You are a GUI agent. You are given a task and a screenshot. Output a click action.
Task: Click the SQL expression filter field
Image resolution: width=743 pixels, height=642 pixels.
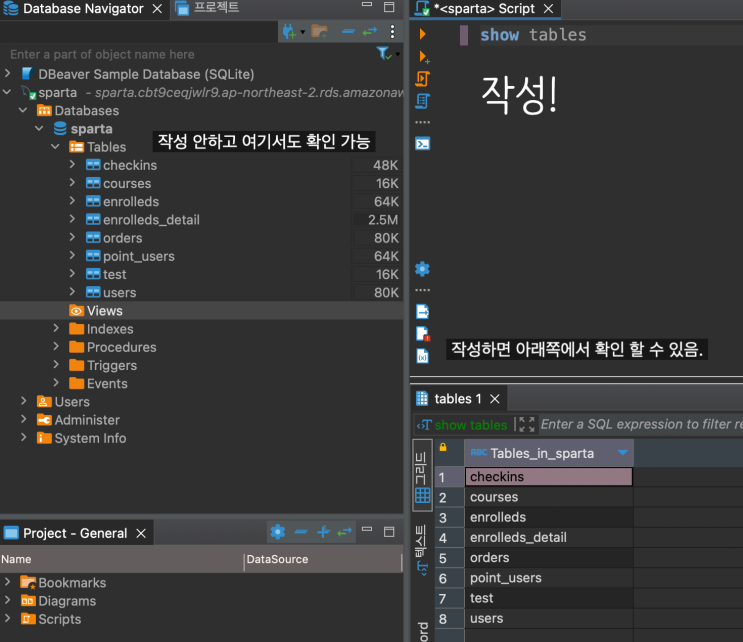tap(641, 424)
